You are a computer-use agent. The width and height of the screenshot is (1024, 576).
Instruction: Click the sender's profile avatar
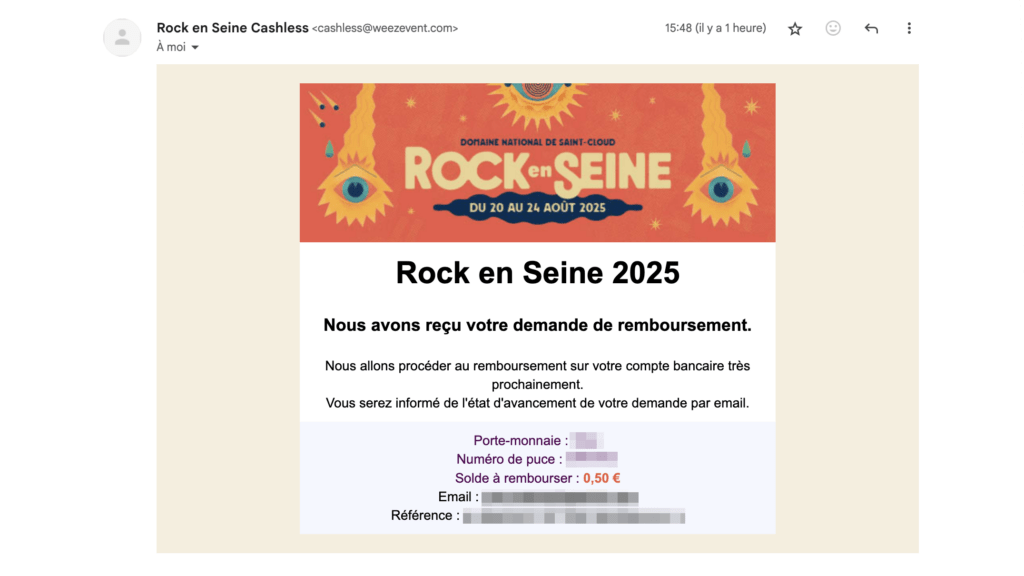tap(122, 37)
